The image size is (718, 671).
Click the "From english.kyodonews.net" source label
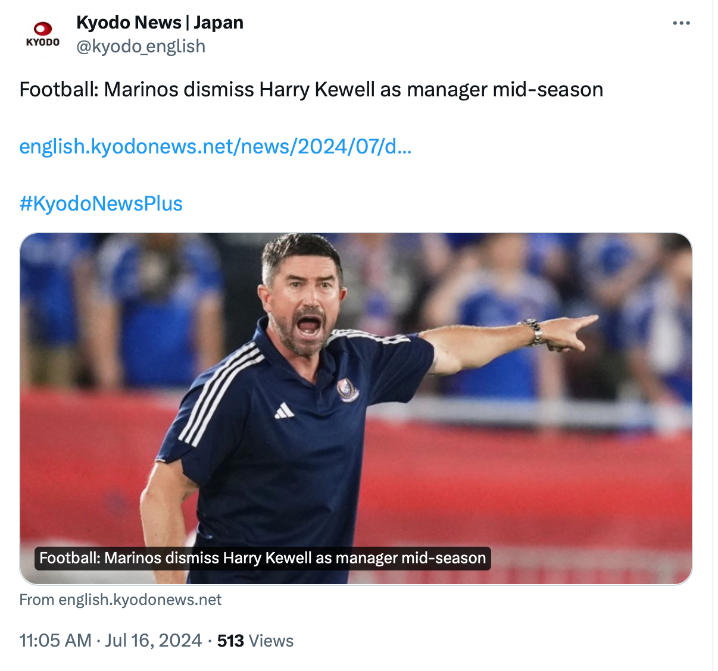click(x=120, y=600)
